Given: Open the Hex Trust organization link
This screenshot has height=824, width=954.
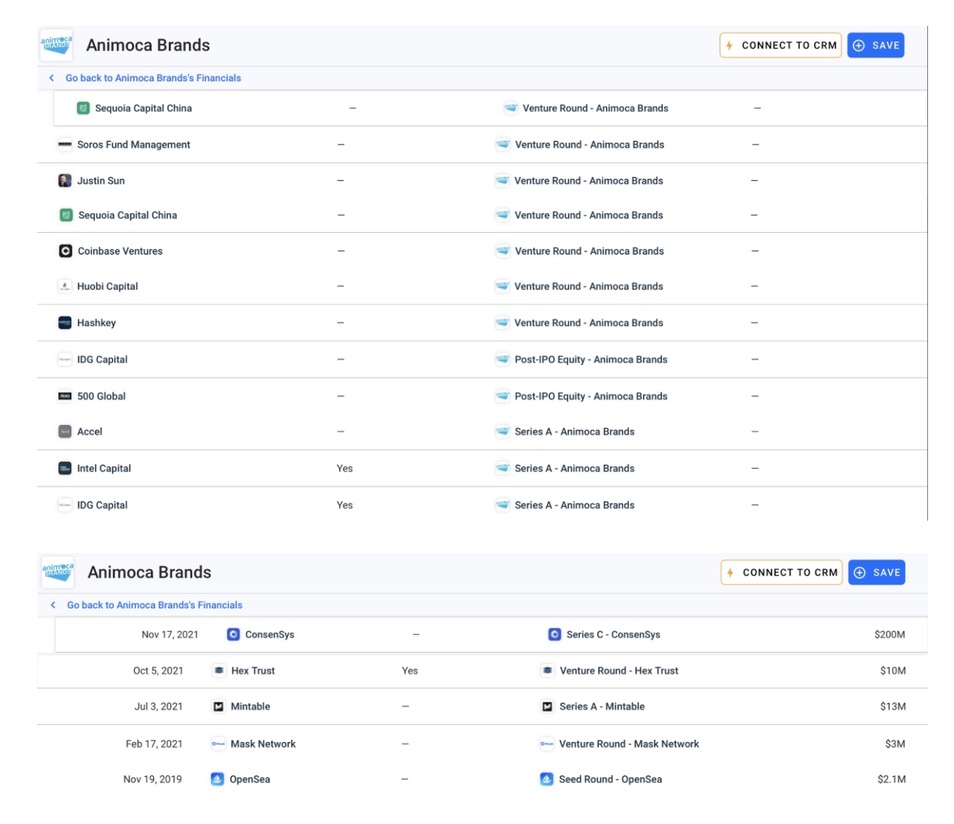Looking at the screenshot, I should coord(252,671).
